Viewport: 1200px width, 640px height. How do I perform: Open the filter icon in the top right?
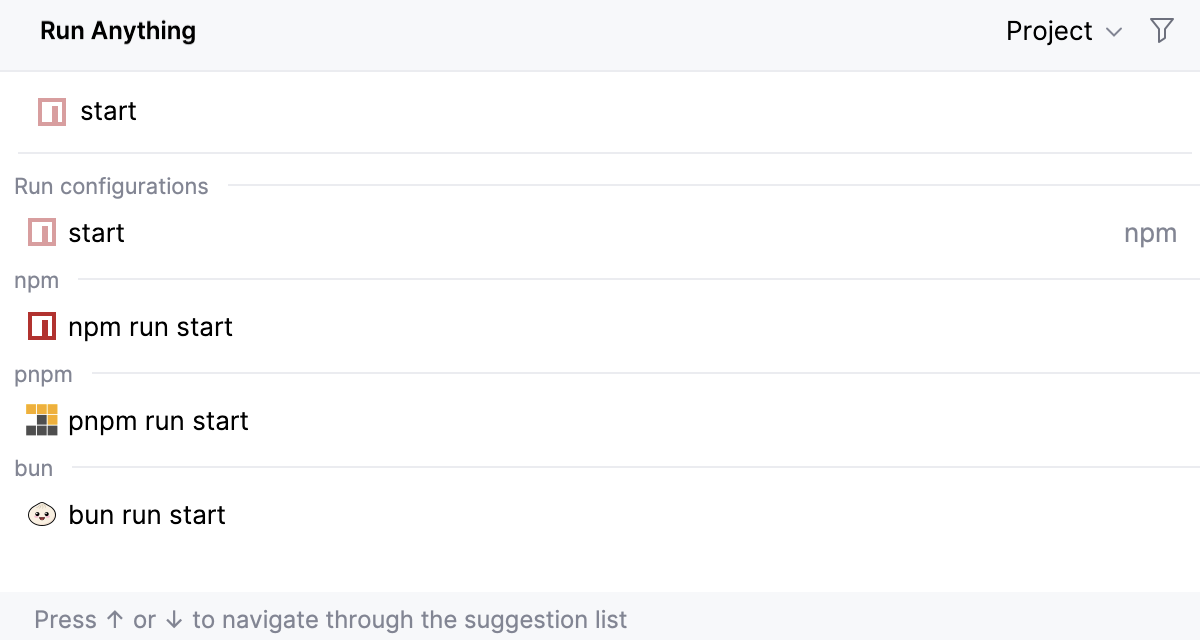coord(1161,31)
